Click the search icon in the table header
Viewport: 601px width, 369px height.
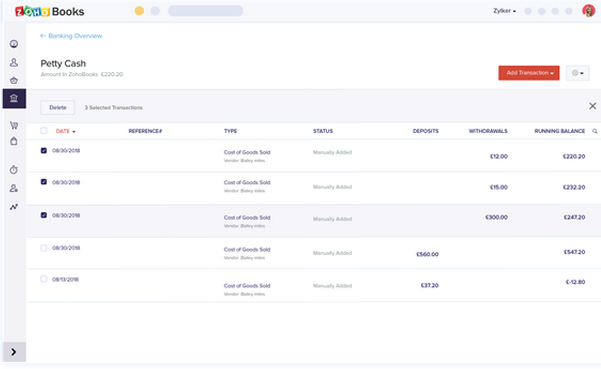[x=594, y=131]
